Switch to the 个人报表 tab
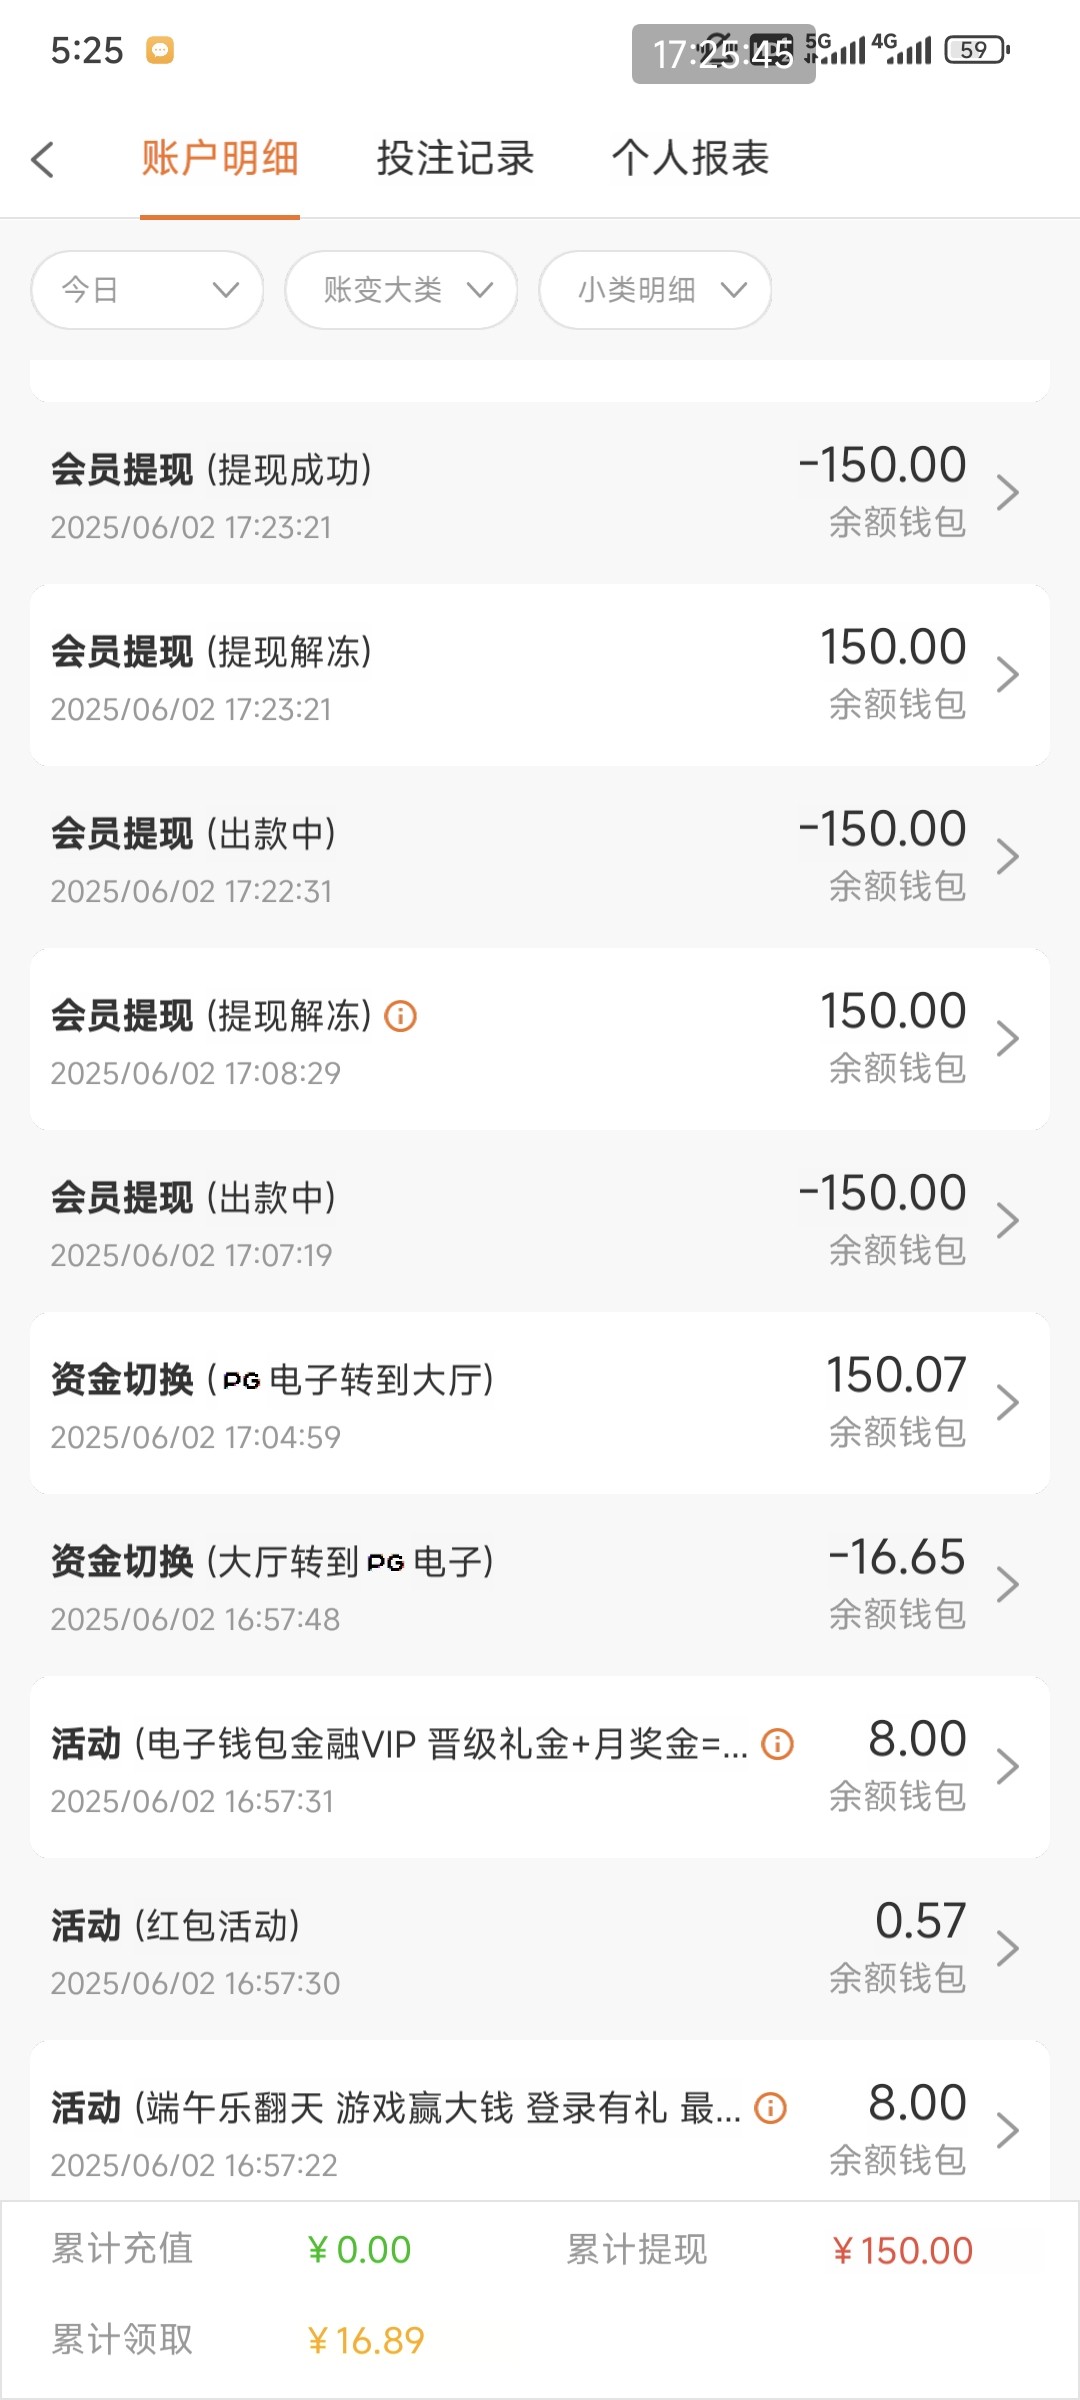1080x2400 pixels. pyautogui.click(x=690, y=158)
